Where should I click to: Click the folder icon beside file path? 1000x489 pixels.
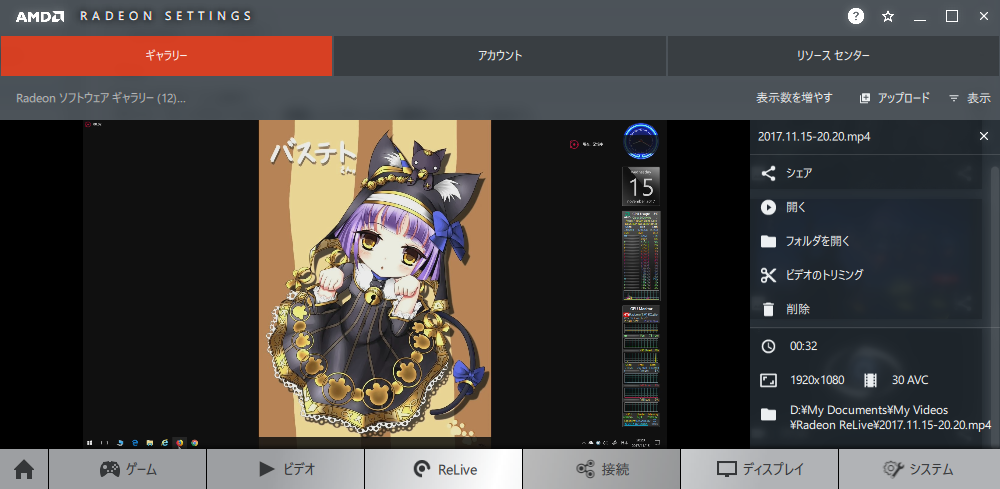click(768, 414)
